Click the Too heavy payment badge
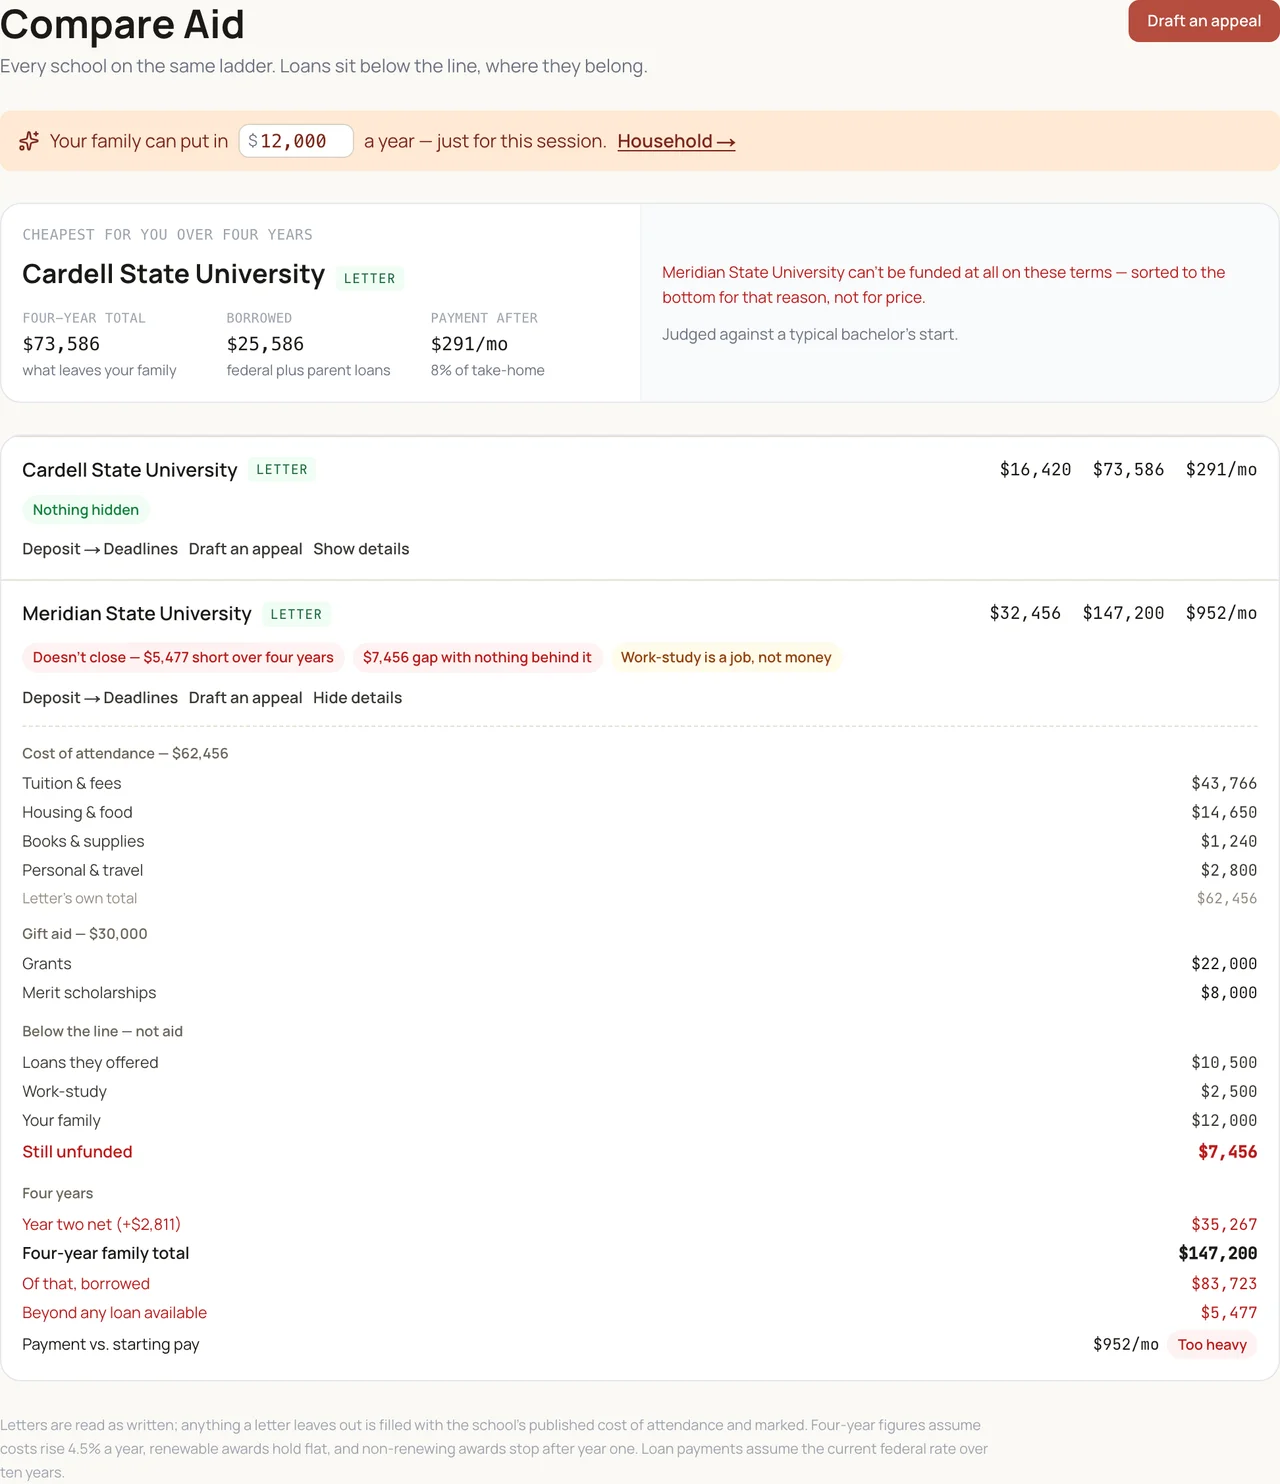 pyautogui.click(x=1212, y=1345)
